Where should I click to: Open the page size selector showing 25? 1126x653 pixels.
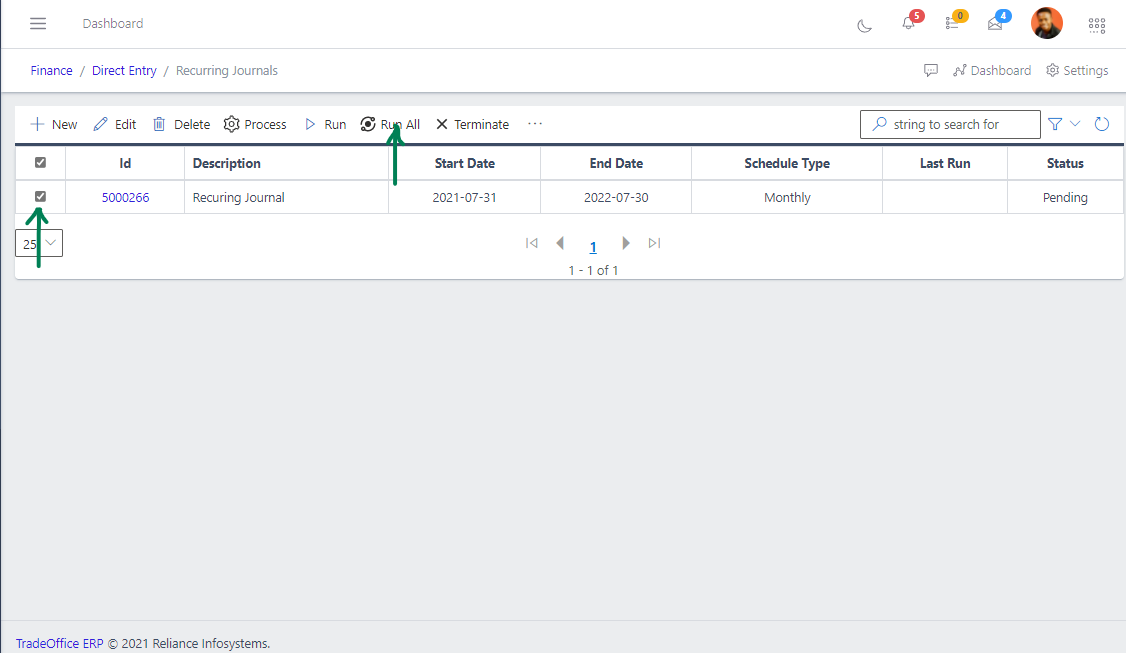tap(37, 242)
